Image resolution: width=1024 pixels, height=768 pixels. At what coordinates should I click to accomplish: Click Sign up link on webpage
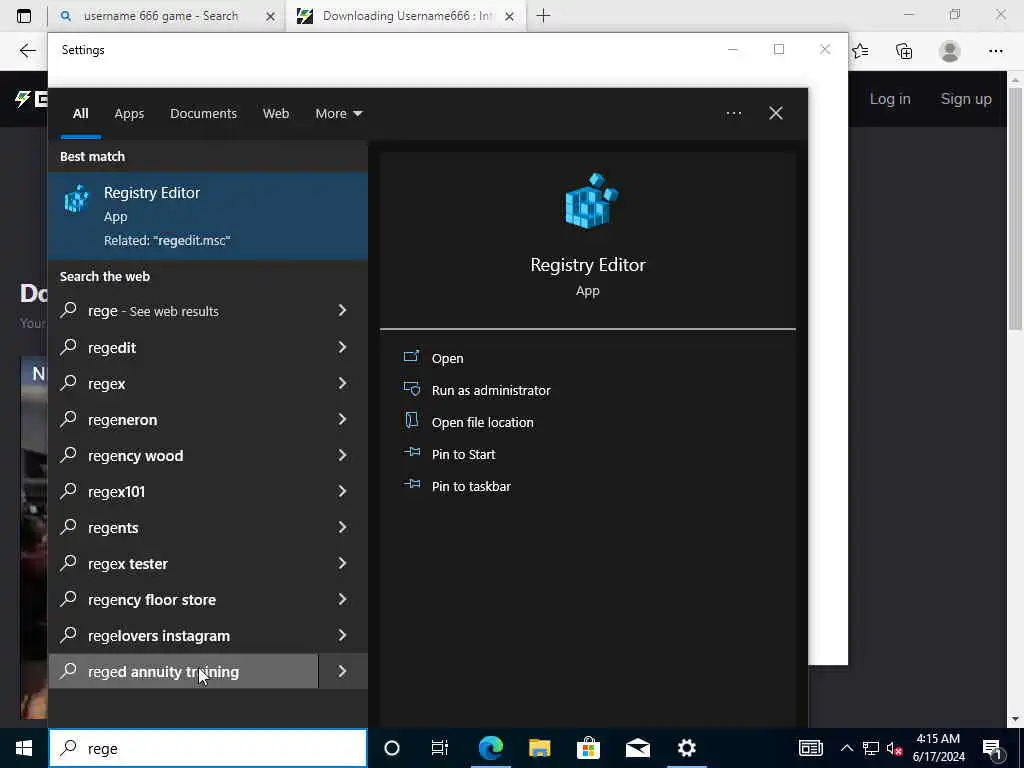coord(966,99)
